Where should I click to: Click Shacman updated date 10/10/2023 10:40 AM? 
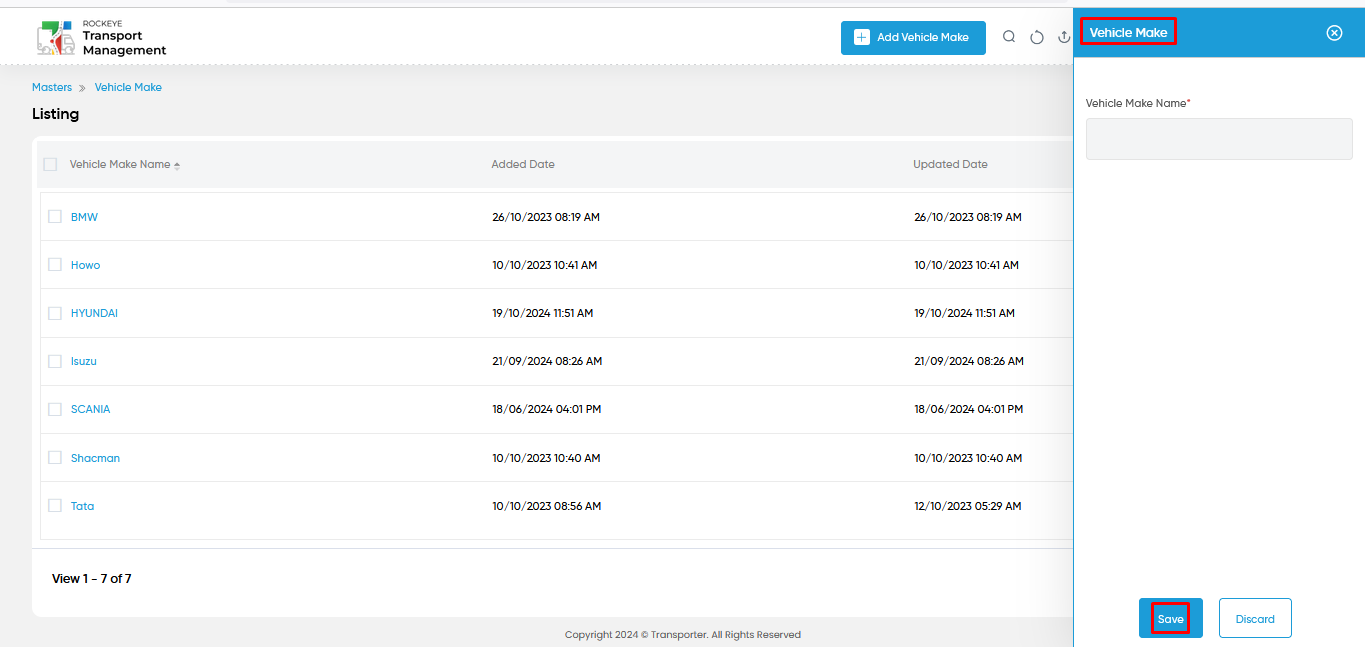tap(968, 458)
